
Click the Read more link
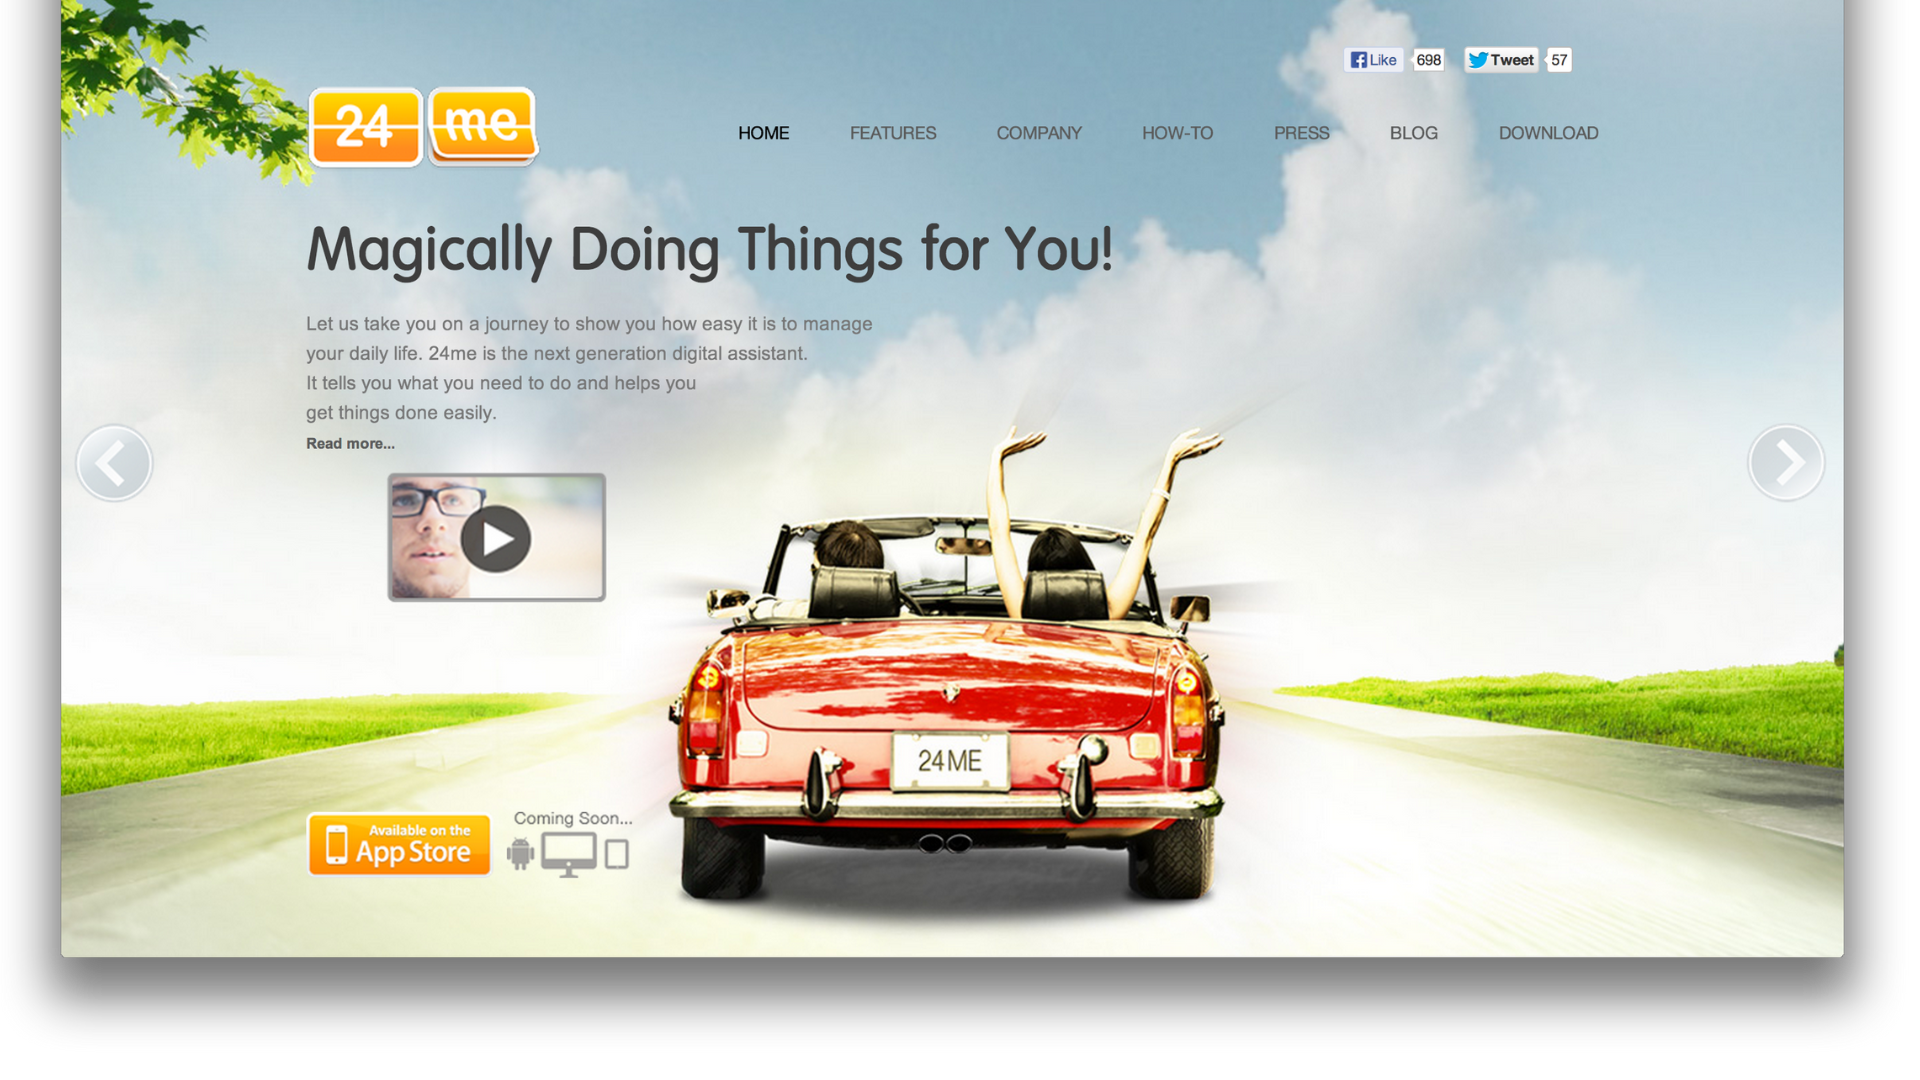(x=351, y=443)
